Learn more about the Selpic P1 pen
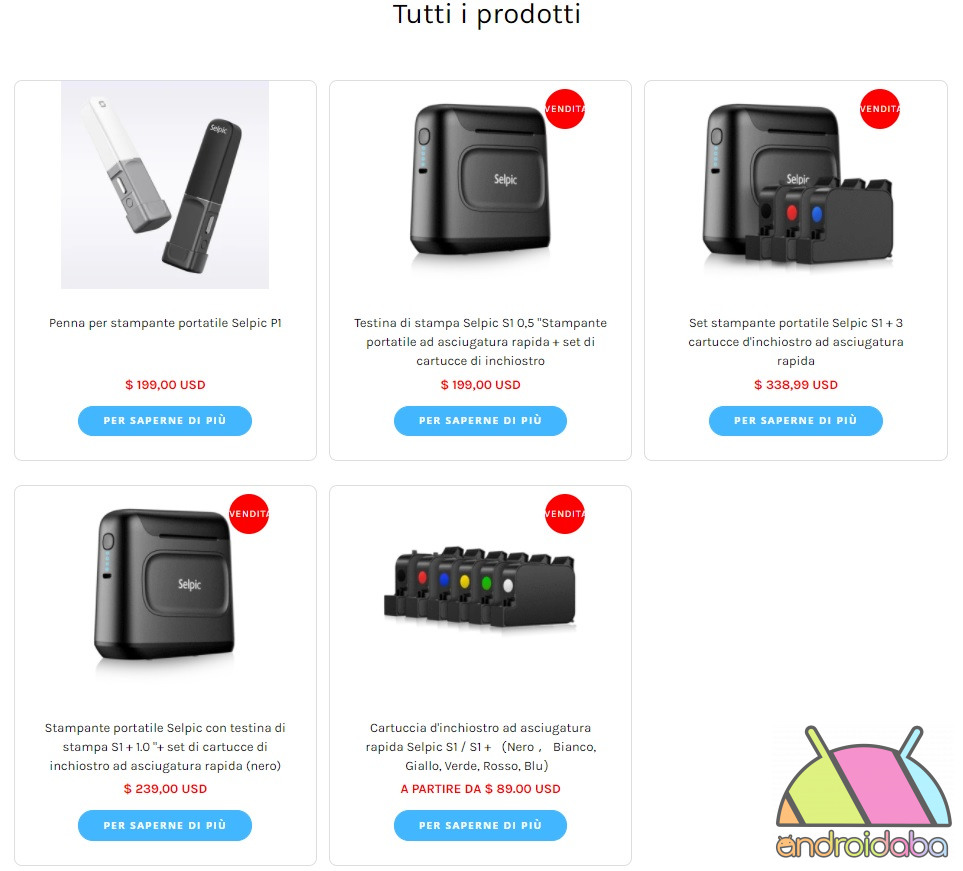The height and width of the screenshot is (871, 963). point(165,421)
